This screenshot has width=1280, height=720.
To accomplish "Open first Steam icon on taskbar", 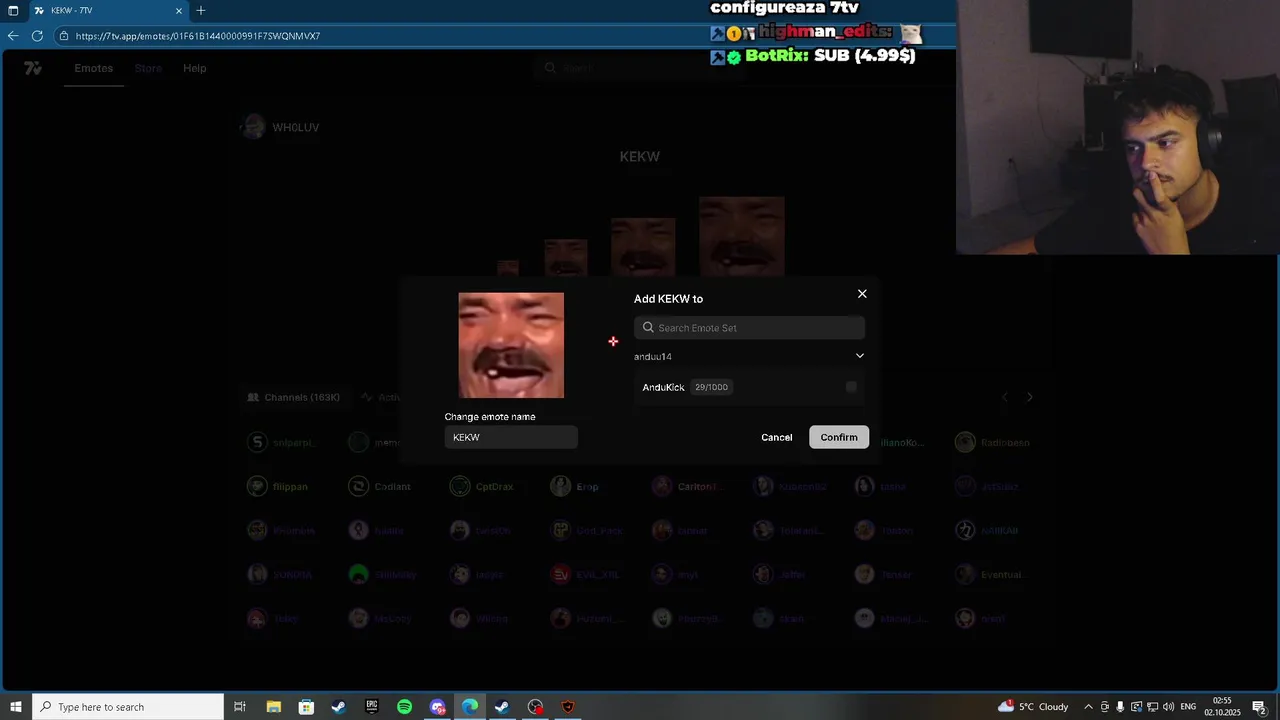I will (x=339, y=707).
